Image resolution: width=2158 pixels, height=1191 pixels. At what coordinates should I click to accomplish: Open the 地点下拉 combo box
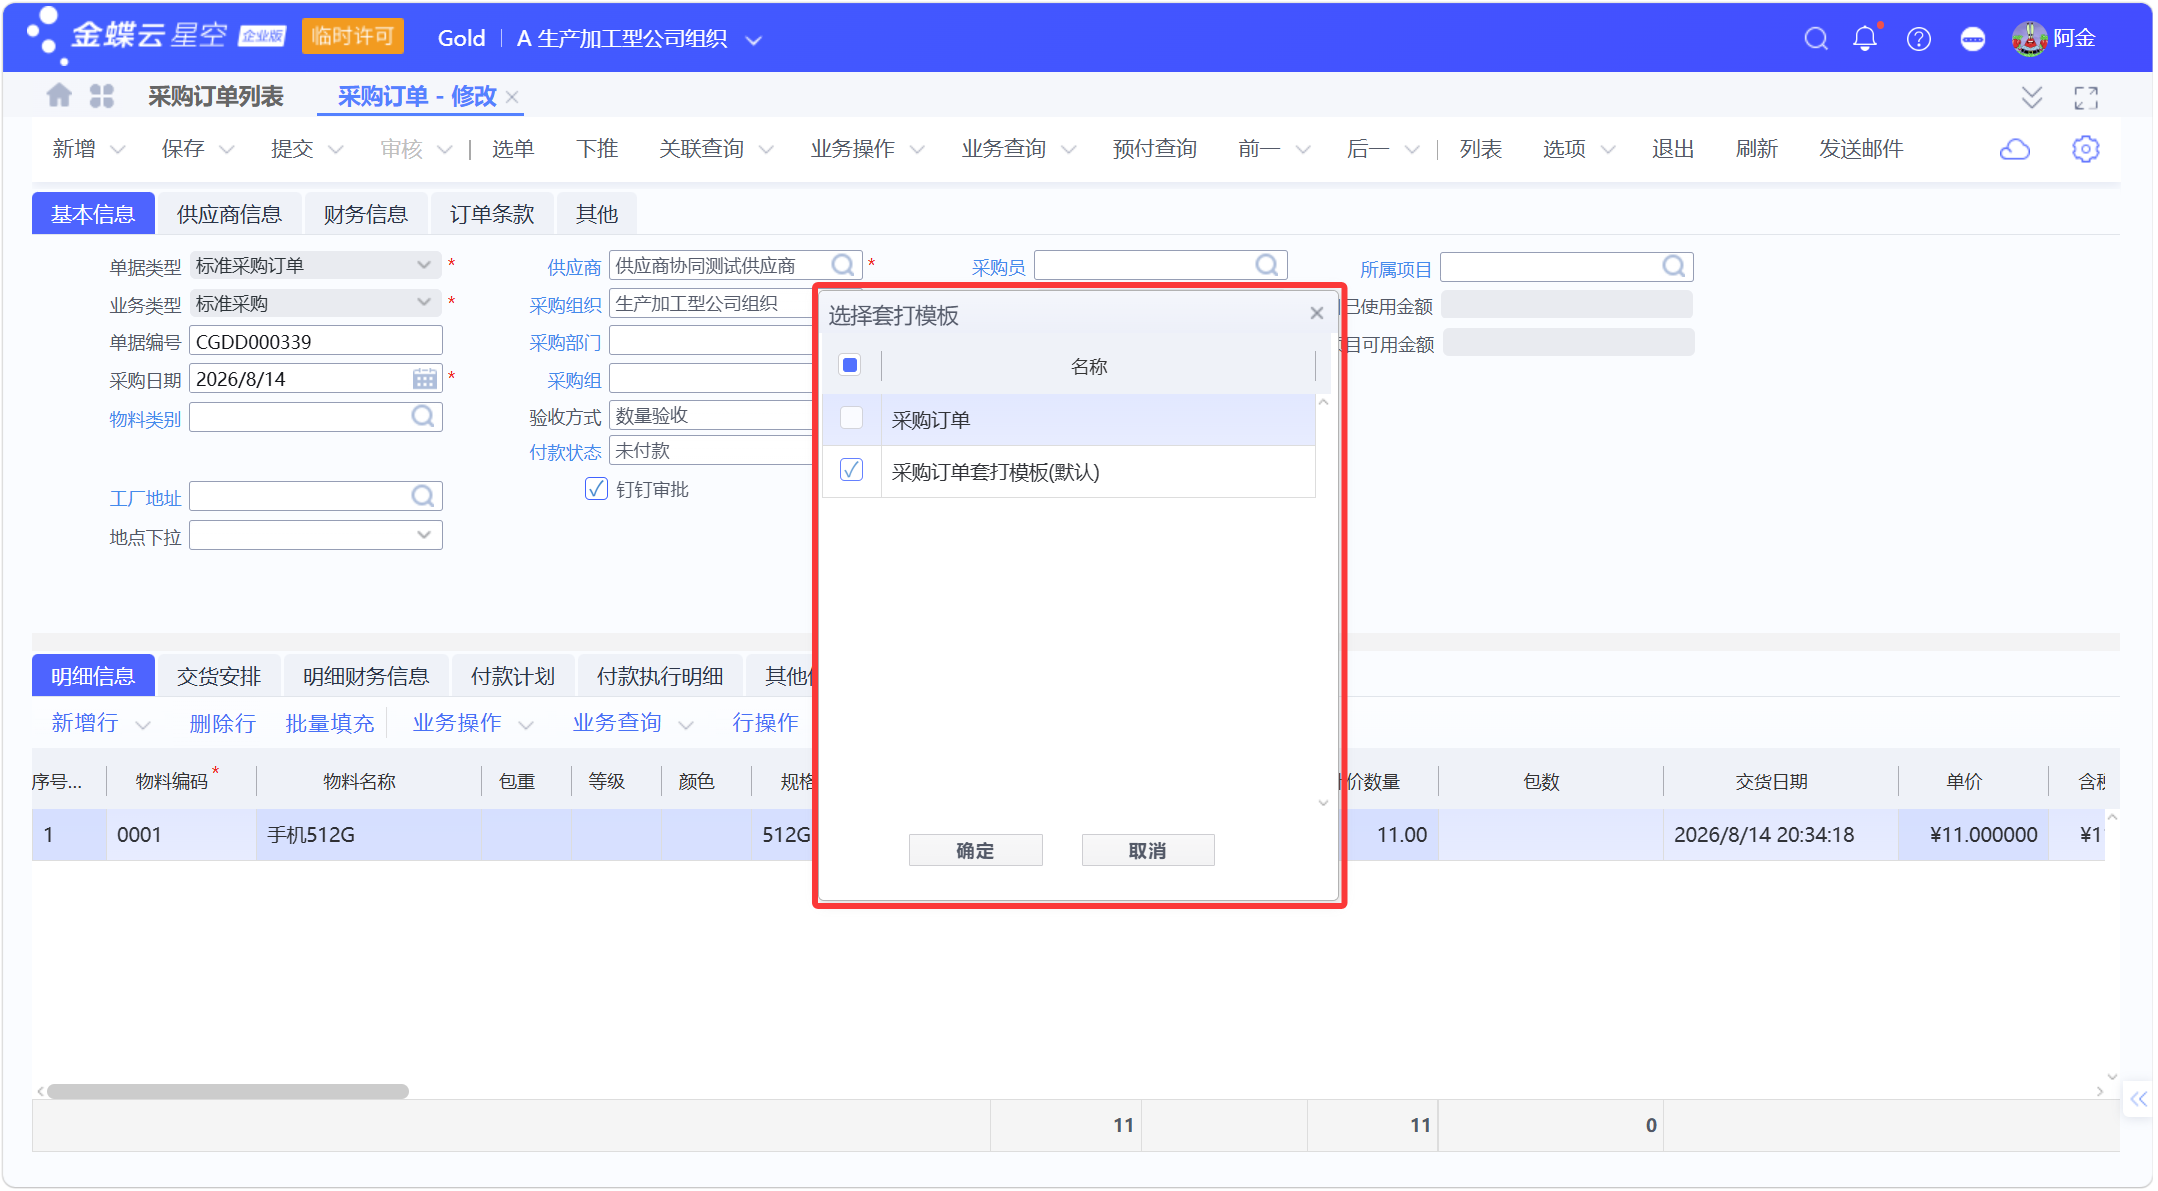(x=316, y=535)
